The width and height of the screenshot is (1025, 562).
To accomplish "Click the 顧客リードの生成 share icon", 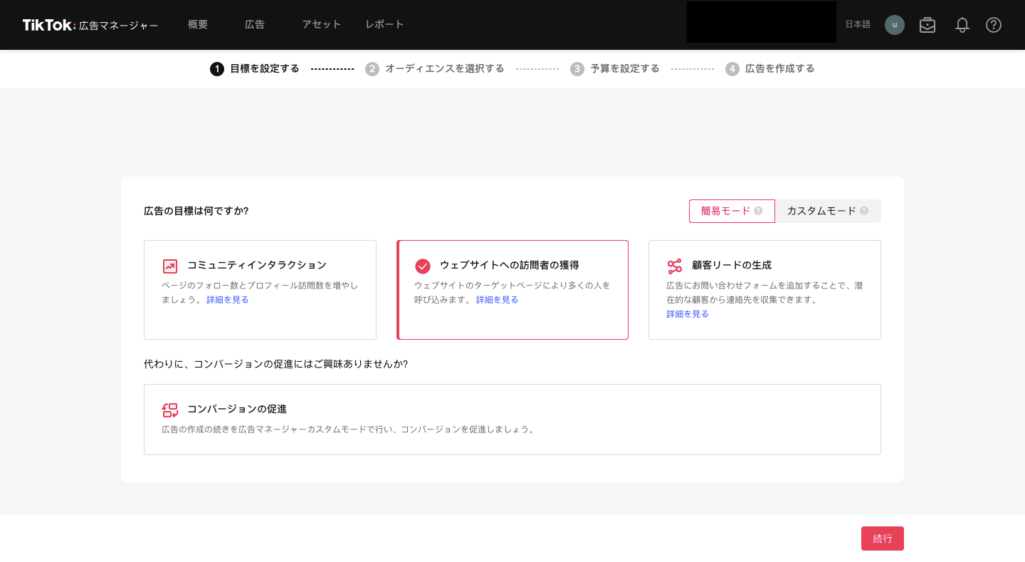I will click(675, 266).
